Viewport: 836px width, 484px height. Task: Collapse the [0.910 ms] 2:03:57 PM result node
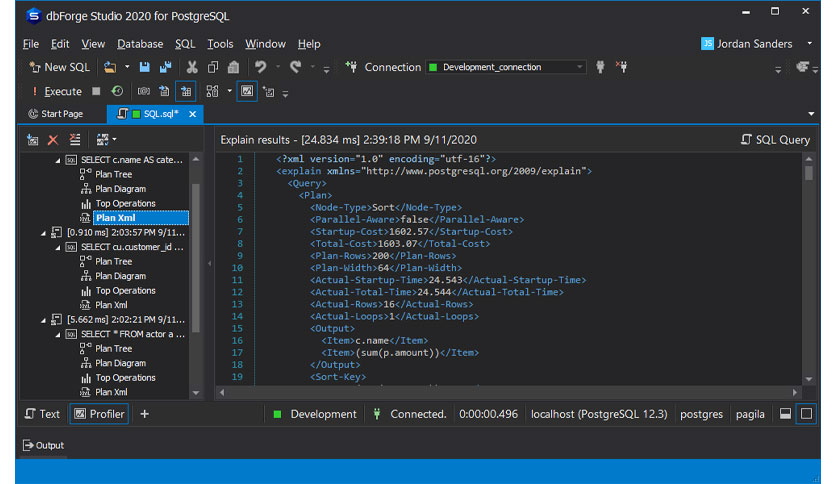coord(44,233)
